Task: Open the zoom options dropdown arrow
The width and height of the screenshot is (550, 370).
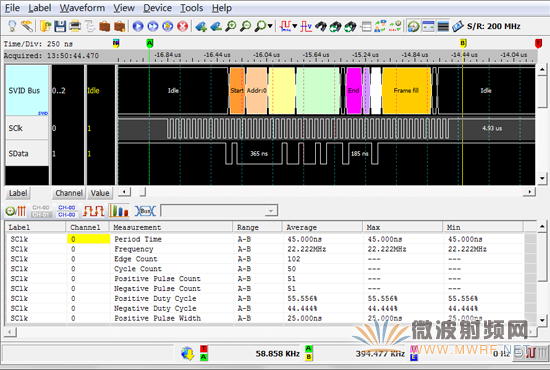Action: coord(270,26)
